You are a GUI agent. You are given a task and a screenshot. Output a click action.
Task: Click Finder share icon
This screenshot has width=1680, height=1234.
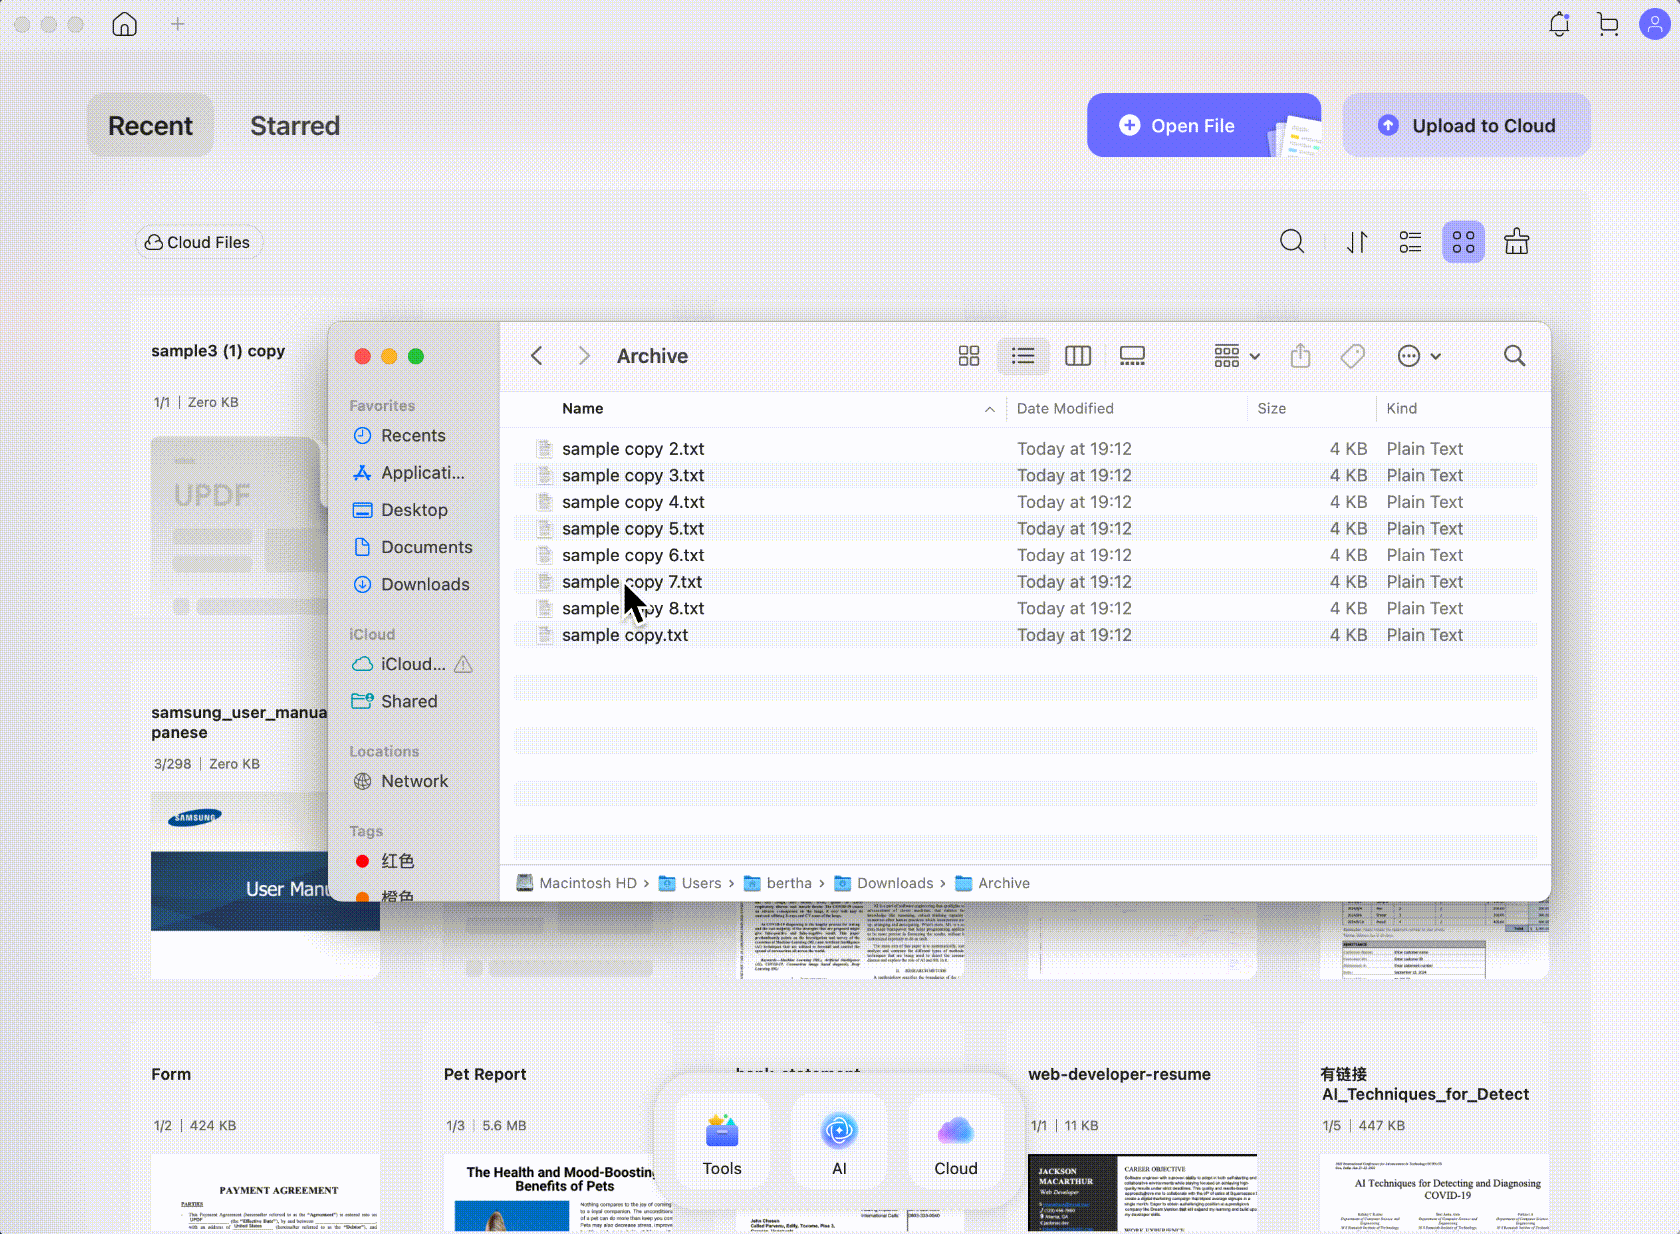click(1300, 356)
